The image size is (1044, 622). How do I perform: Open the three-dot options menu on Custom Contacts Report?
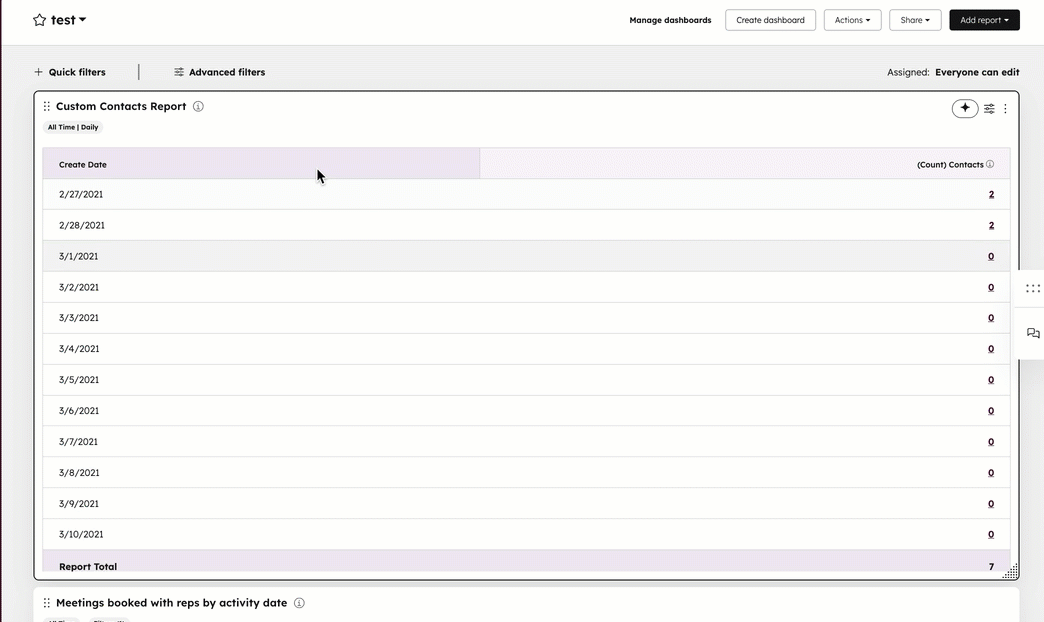coord(1005,108)
